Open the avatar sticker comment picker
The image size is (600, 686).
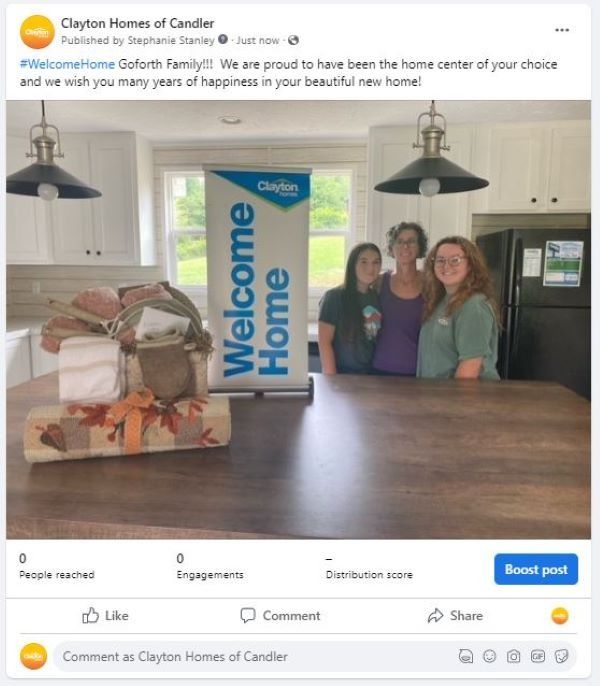click(466, 656)
